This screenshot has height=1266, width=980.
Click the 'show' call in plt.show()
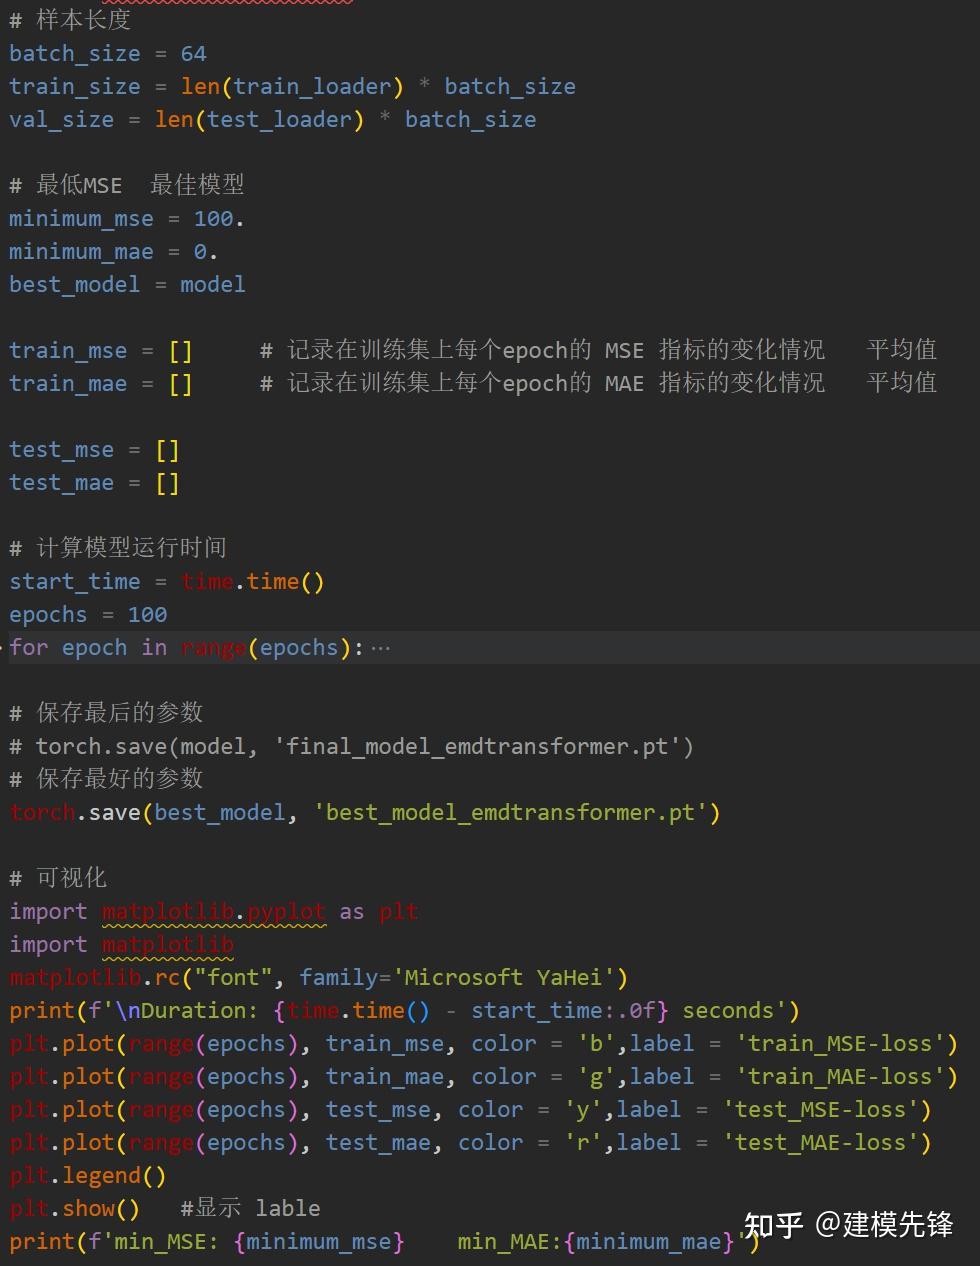click(88, 1209)
